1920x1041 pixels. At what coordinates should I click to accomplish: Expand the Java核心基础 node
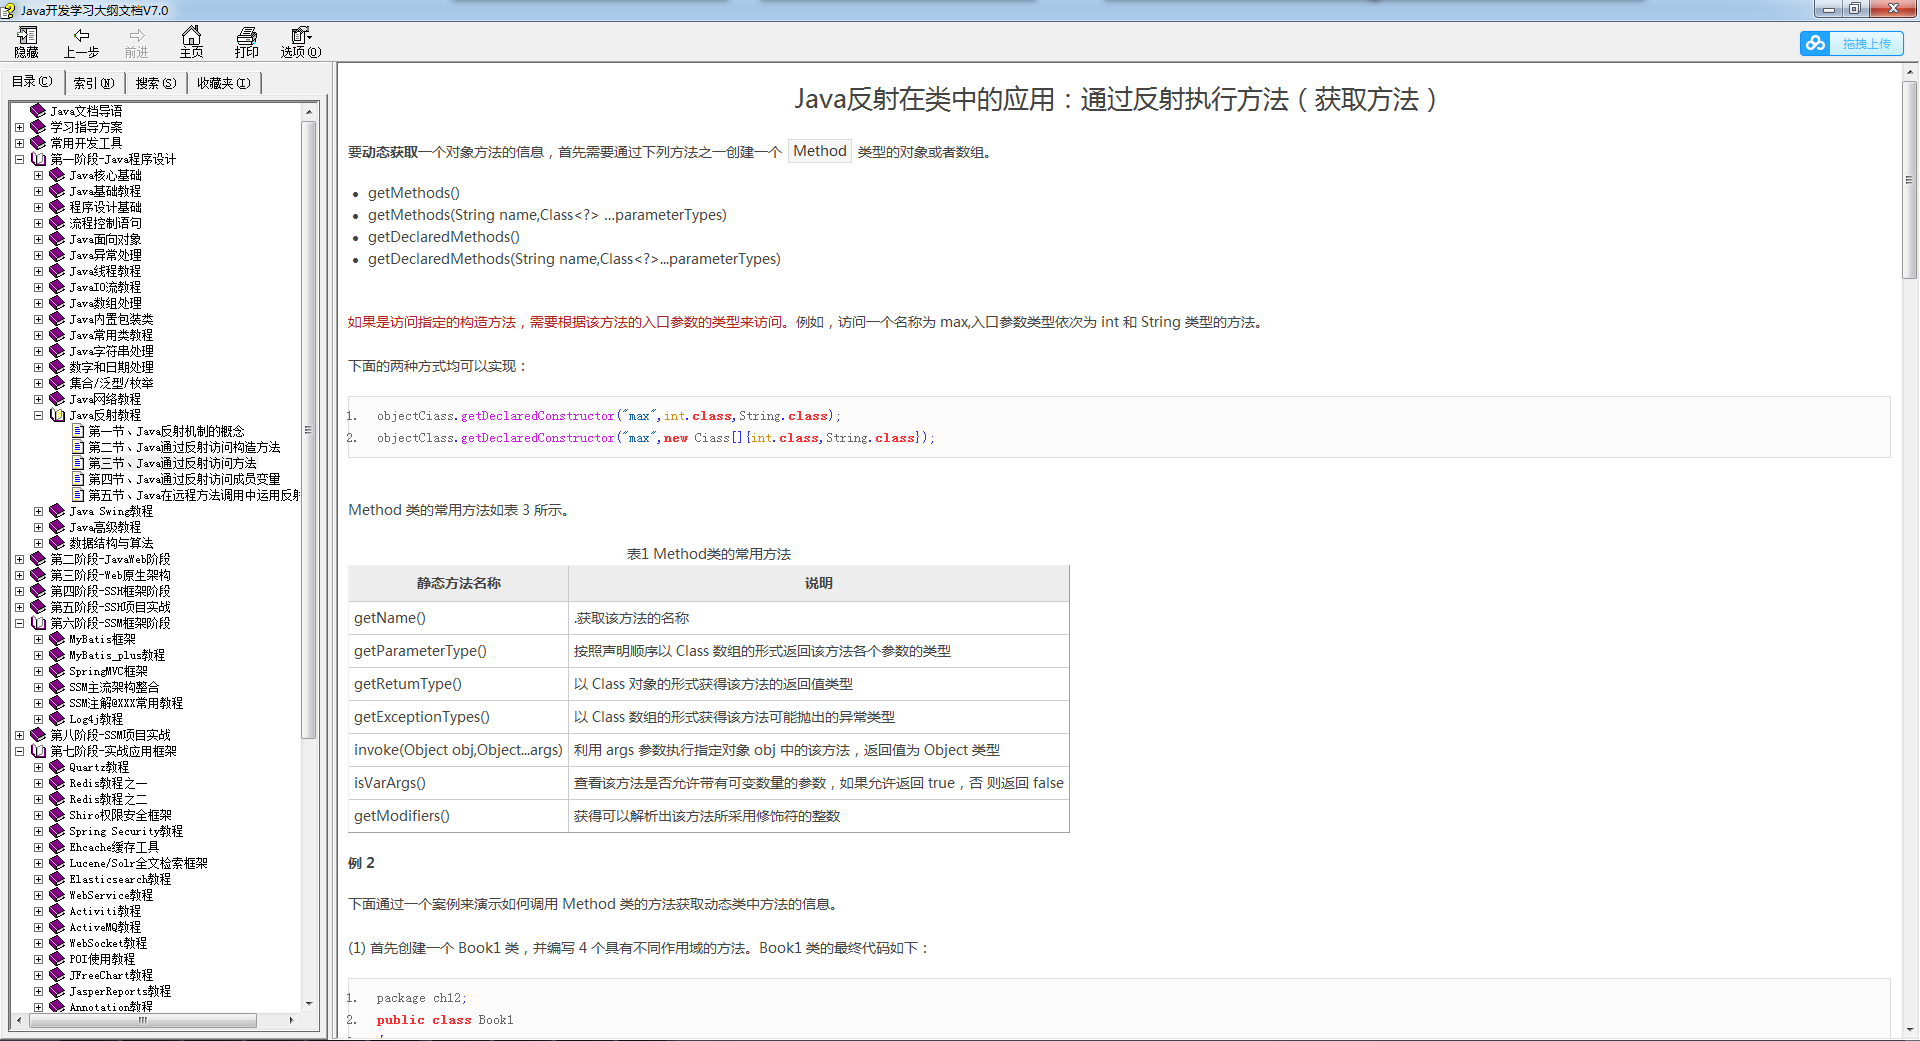[38, 175]
